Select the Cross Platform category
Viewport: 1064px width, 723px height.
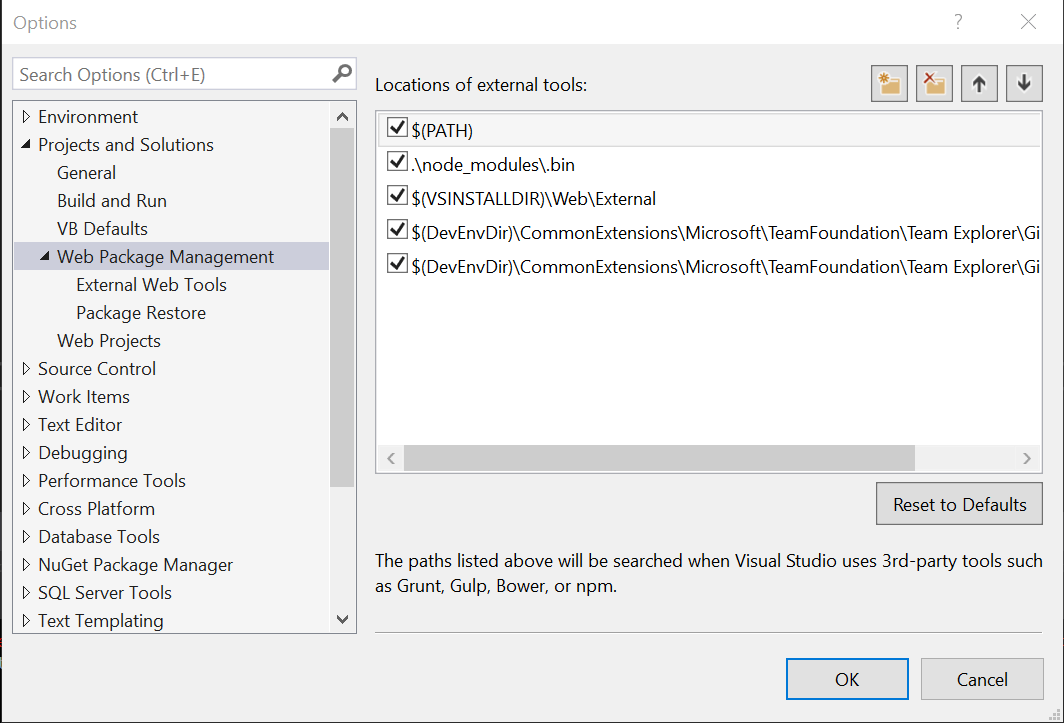(x=96, y=508)
